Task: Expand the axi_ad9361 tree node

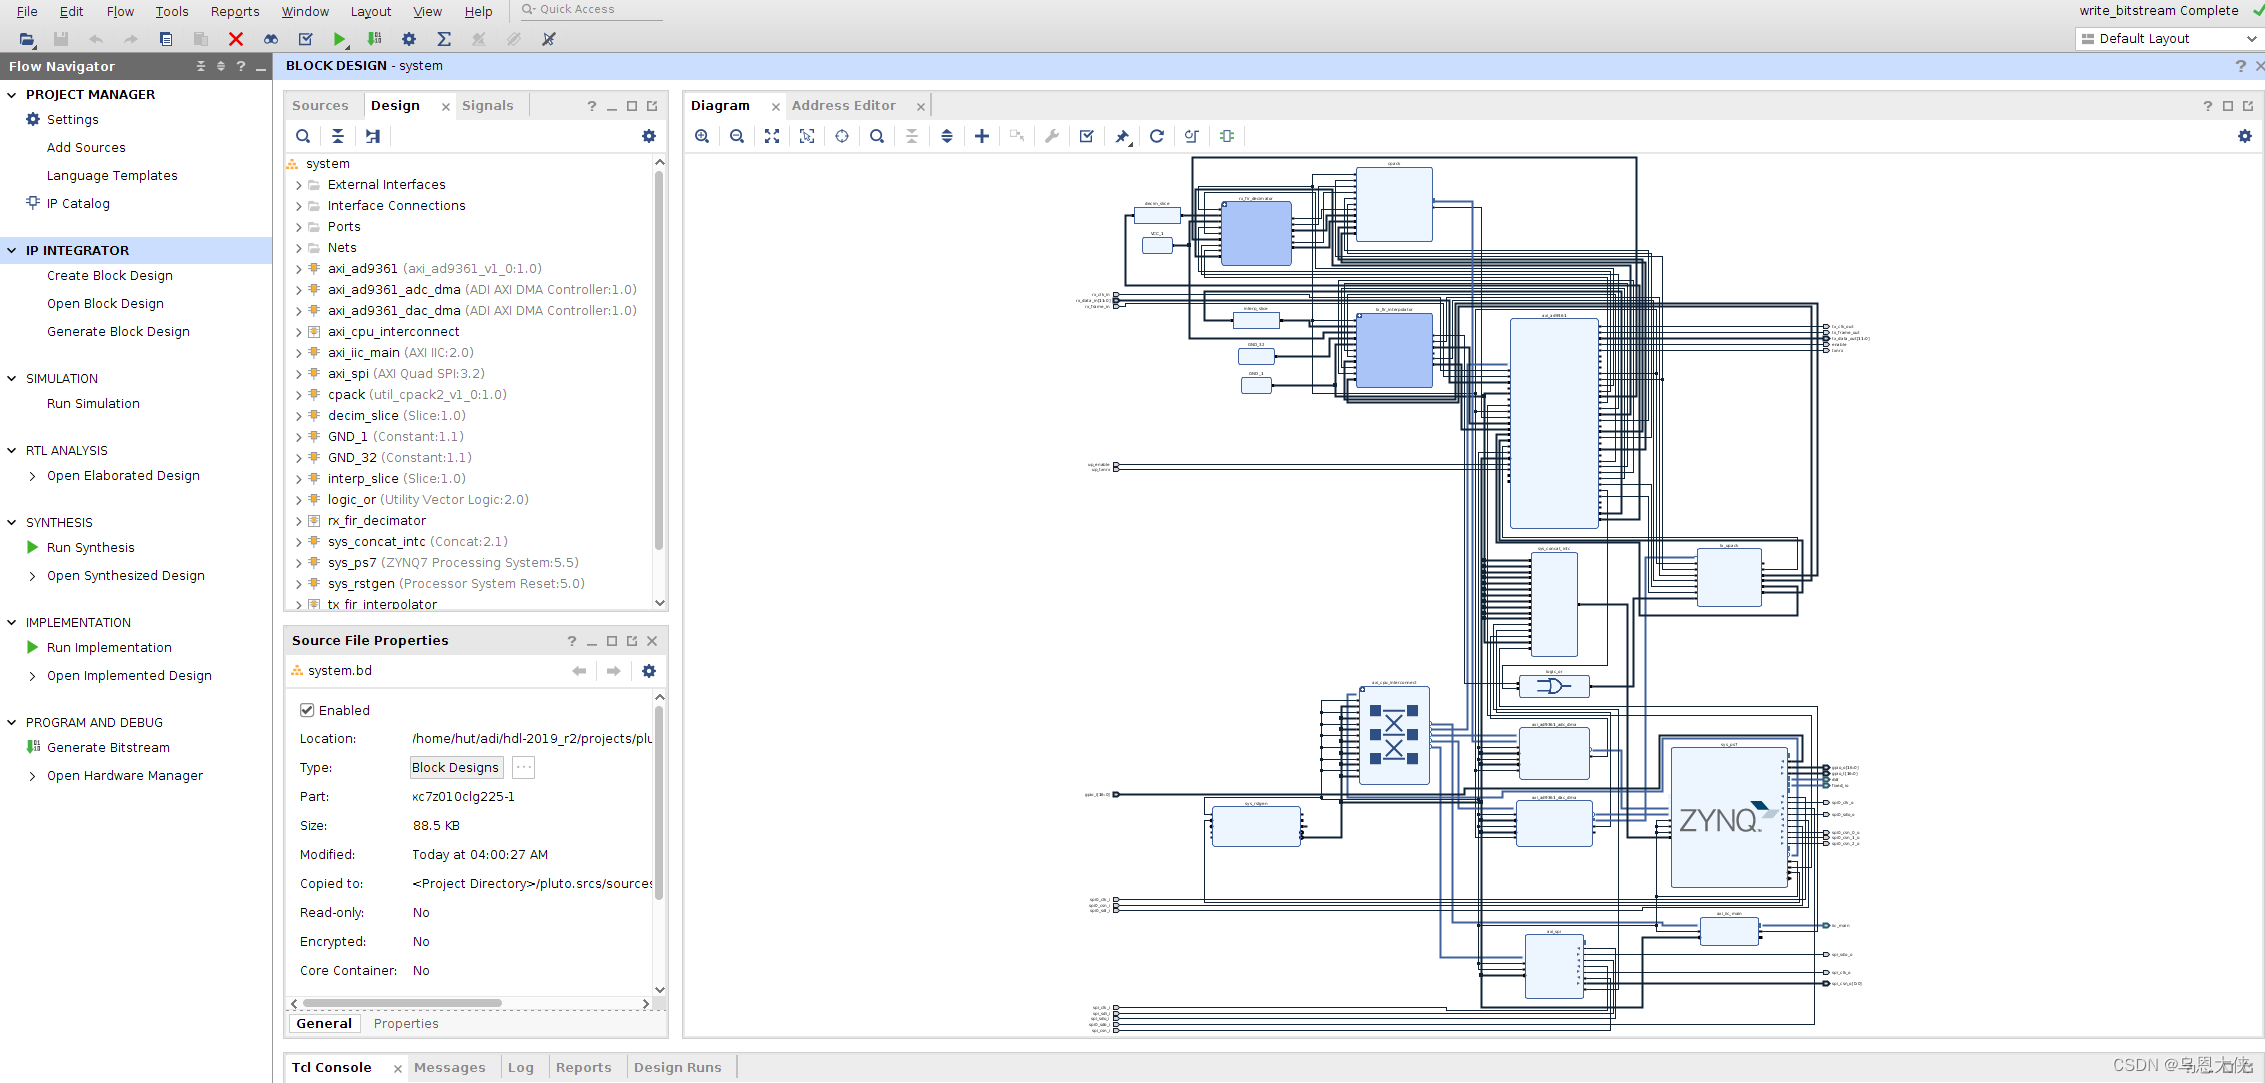Action: coord(298,269)
